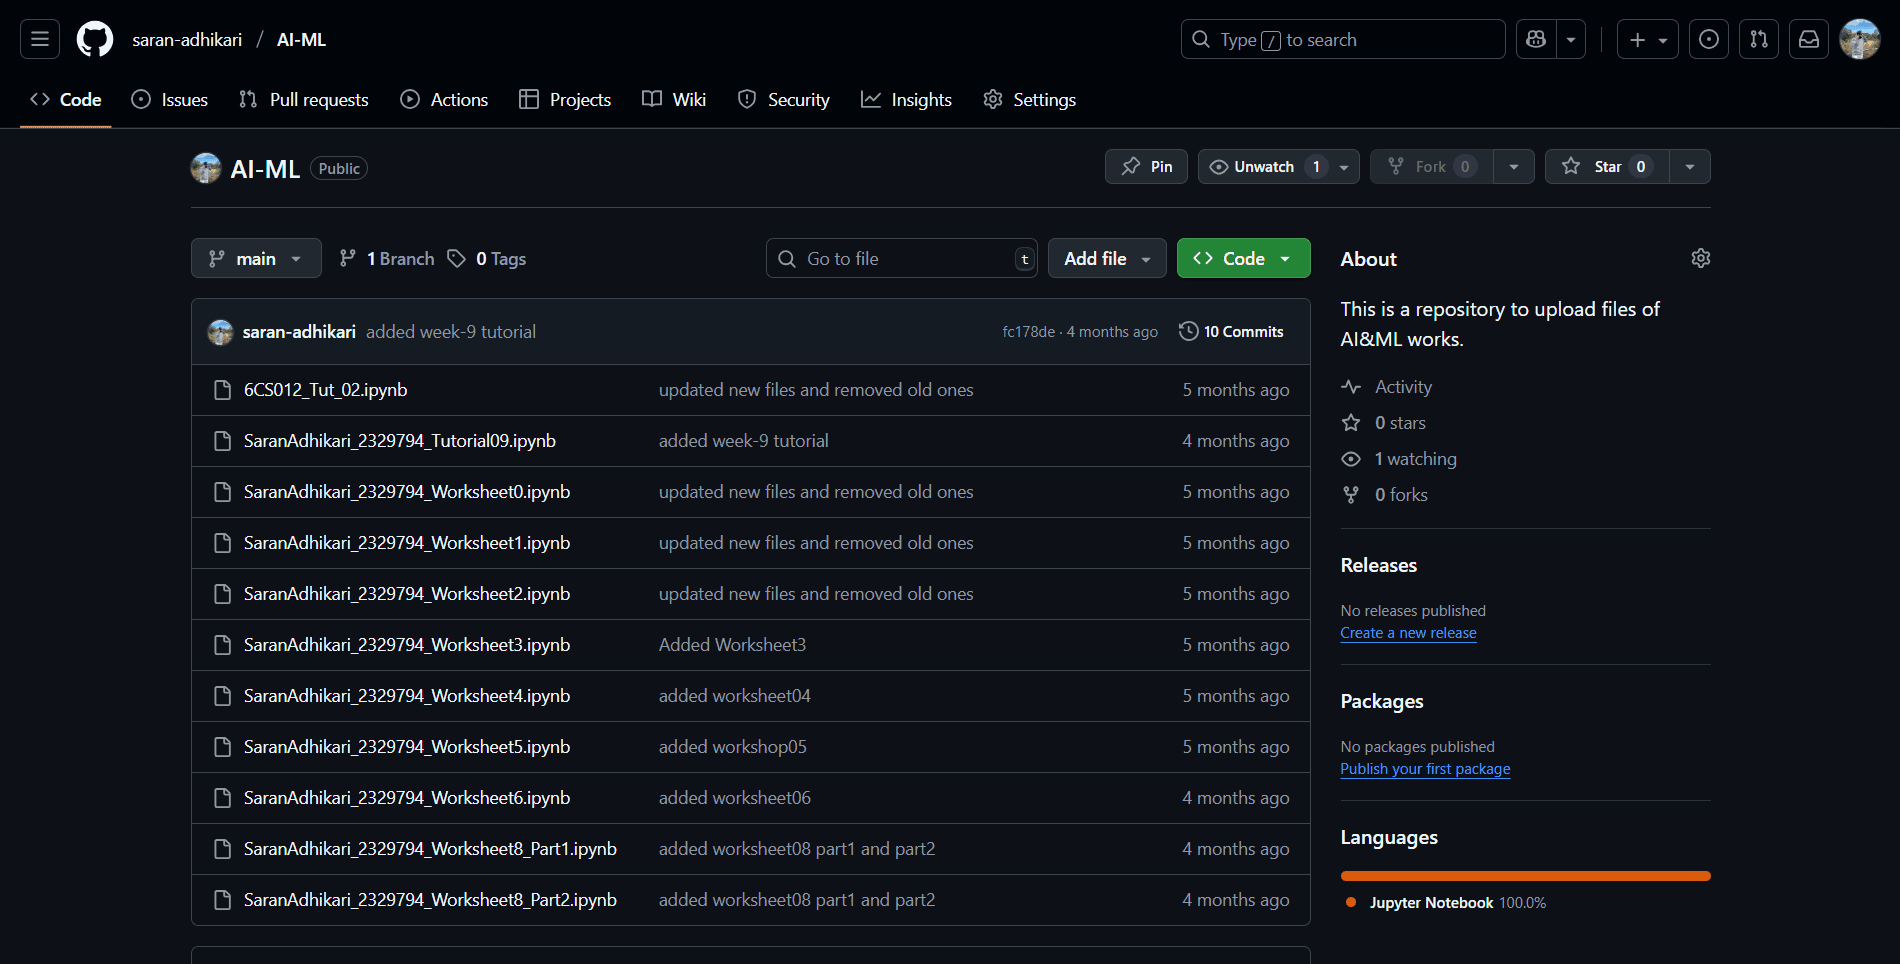Viewport: 1900px width, 964px height.
Task: Open the notifications inbox icon
Action: tap(1809, 39)
